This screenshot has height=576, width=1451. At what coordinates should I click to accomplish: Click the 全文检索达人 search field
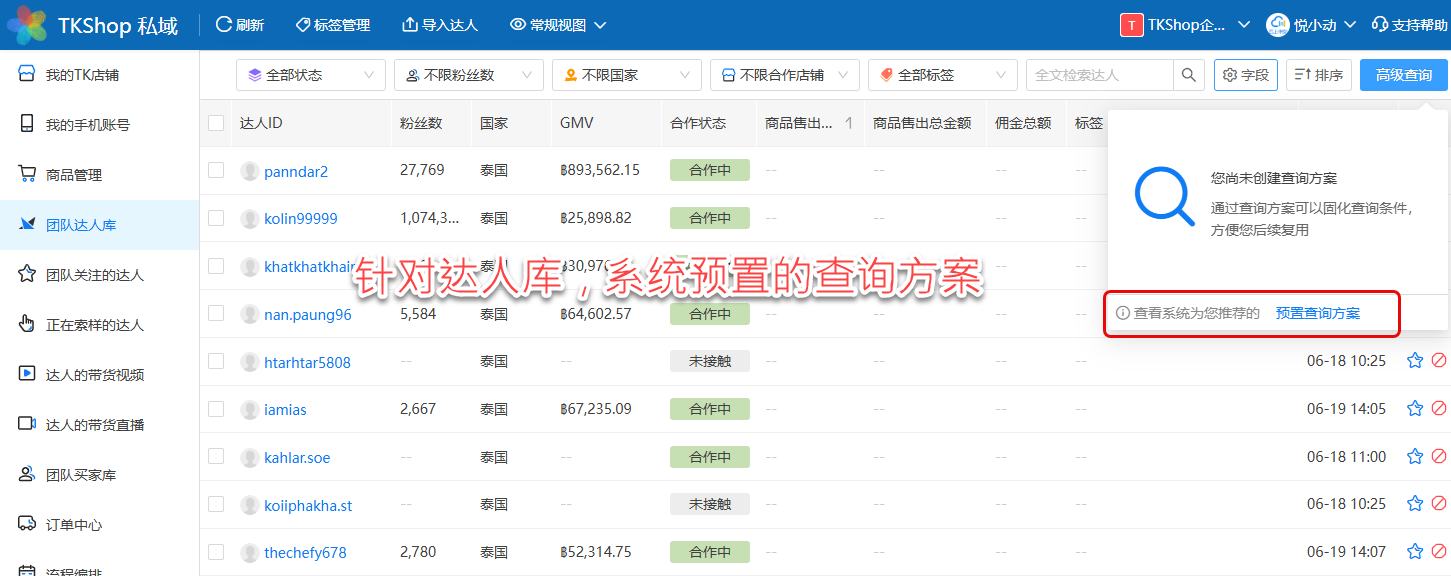coord(1099,75)
